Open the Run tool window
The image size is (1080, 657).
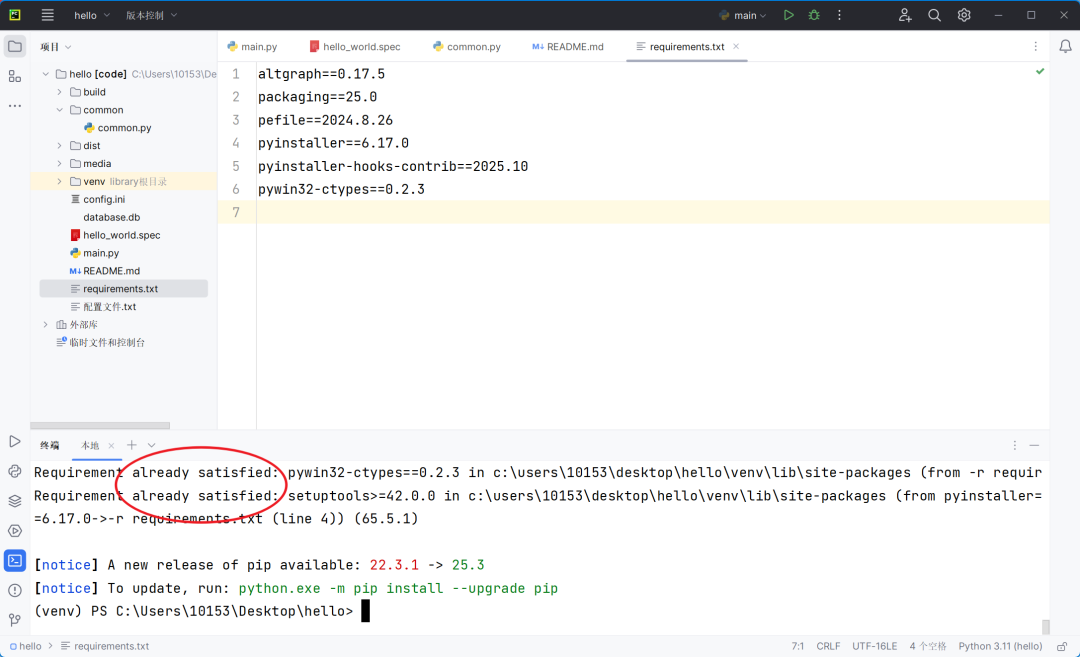(x=14, y=441)
